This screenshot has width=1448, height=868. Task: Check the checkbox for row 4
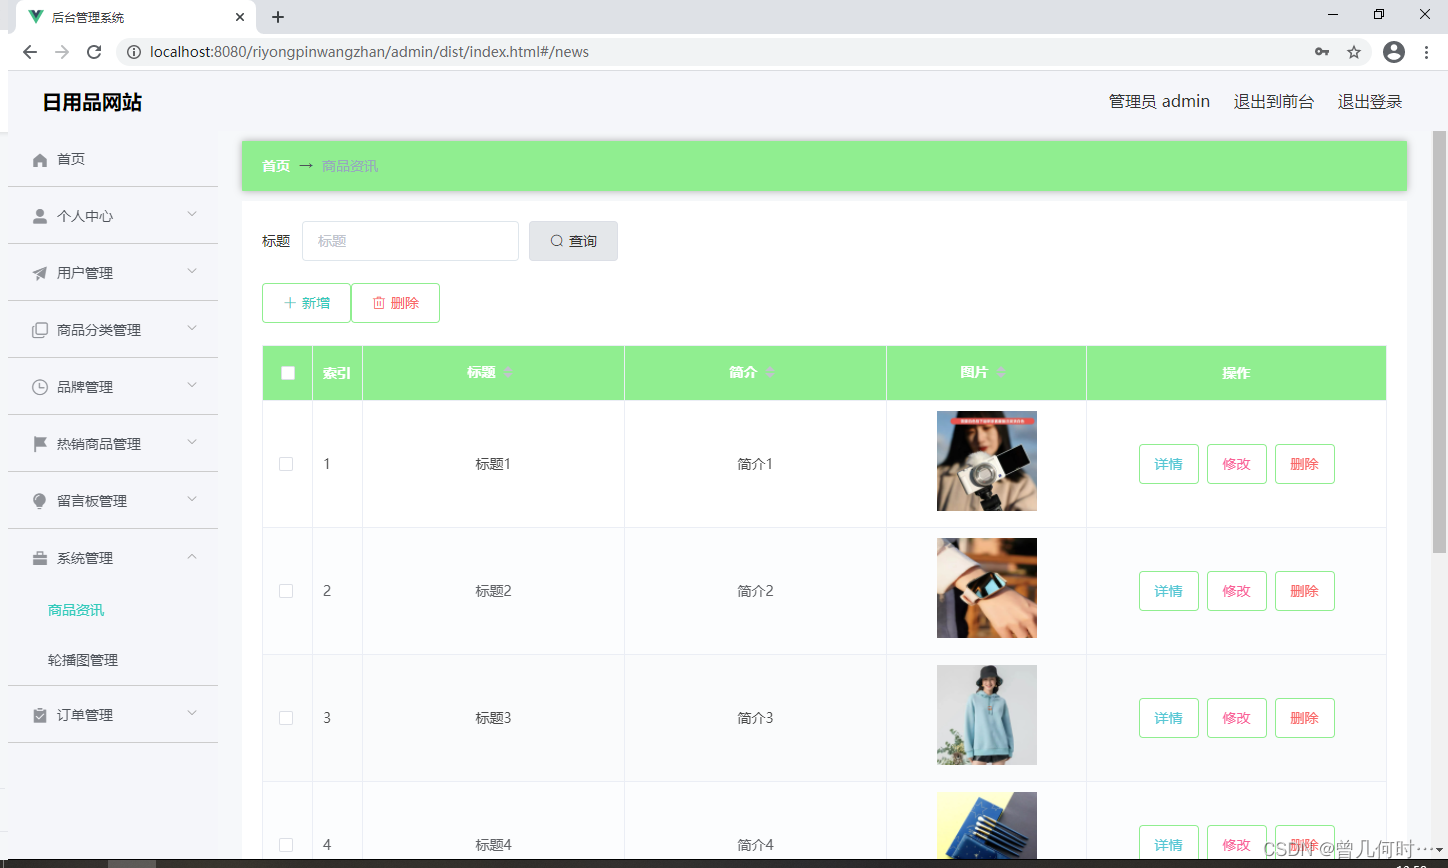[x=286, y=845]
